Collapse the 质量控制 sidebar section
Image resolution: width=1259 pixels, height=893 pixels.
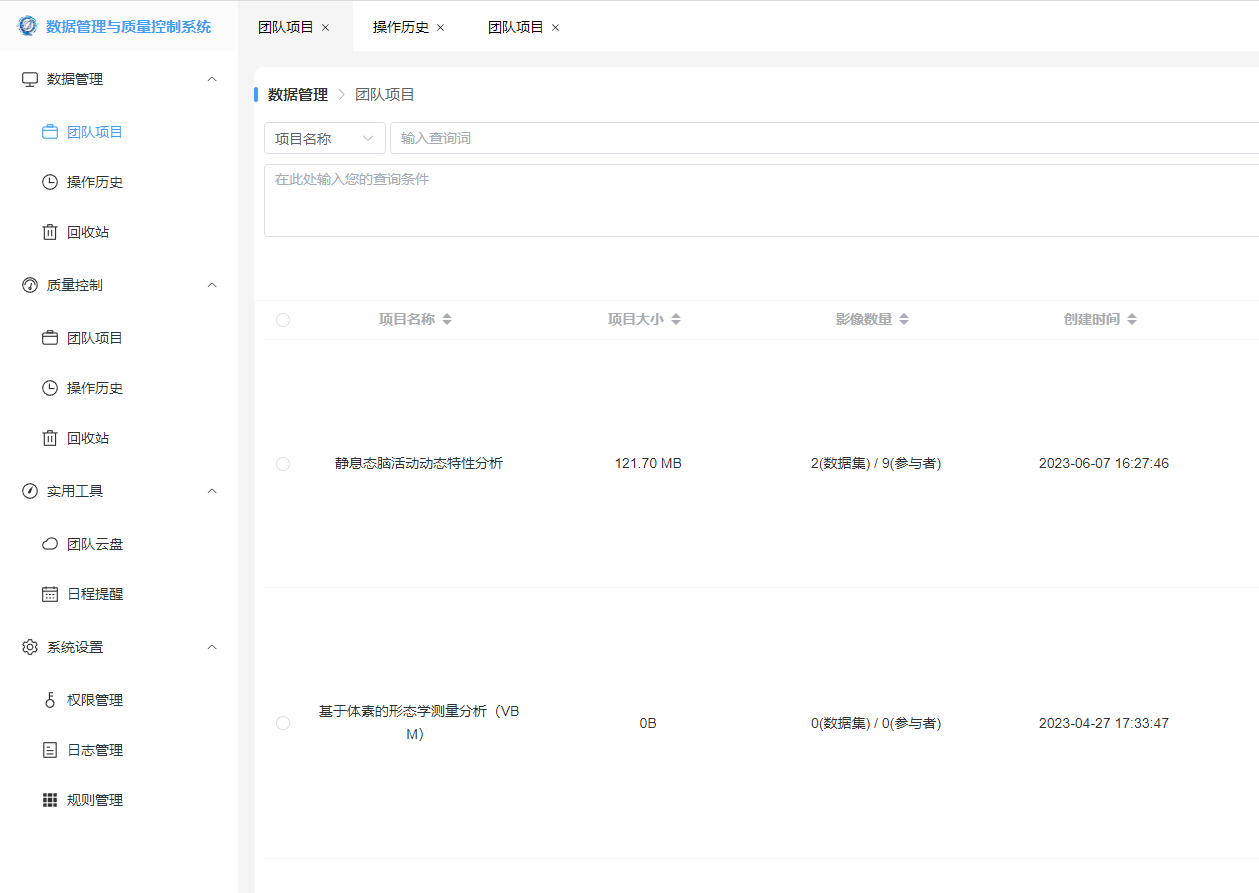tap(211, 285)
